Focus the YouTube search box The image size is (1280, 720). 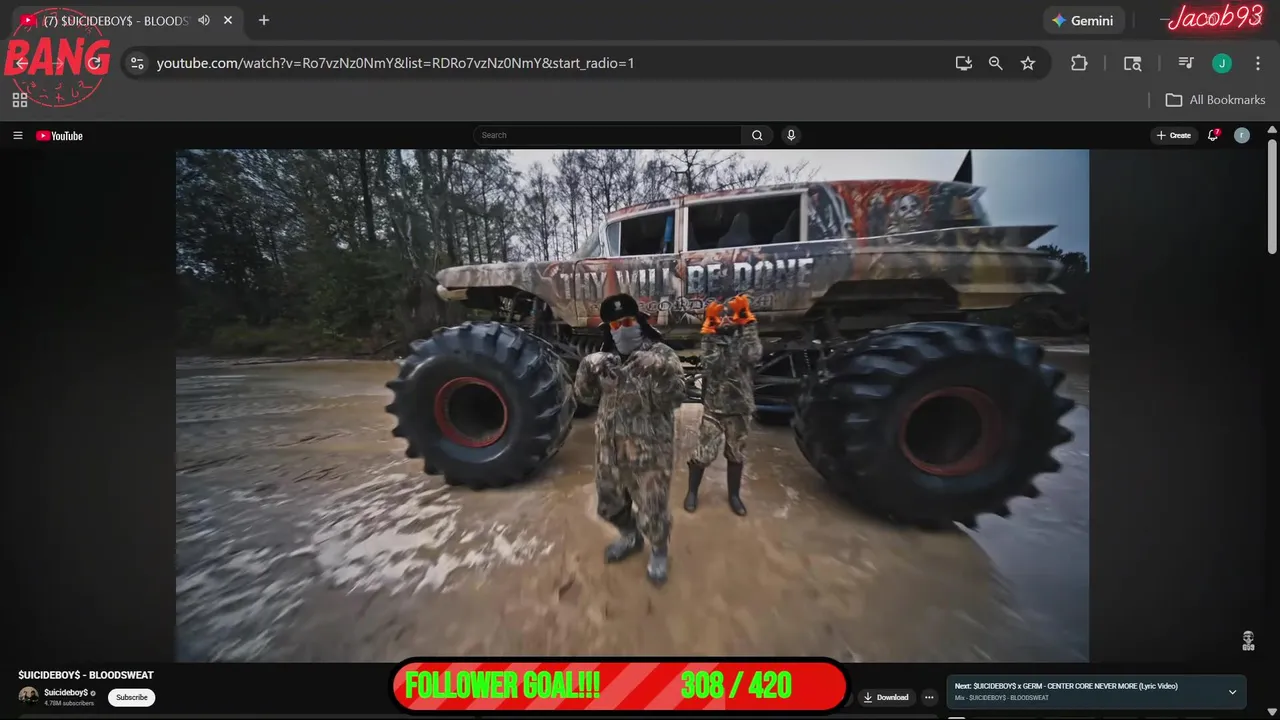click(x=607, y=135)
